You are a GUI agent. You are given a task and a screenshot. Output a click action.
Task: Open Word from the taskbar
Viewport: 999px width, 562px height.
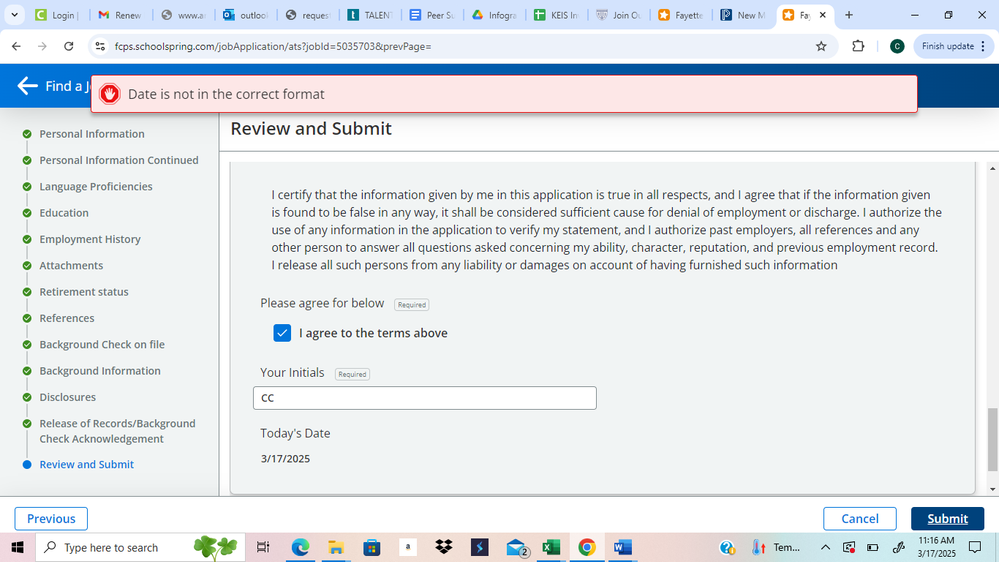[622, 547]
